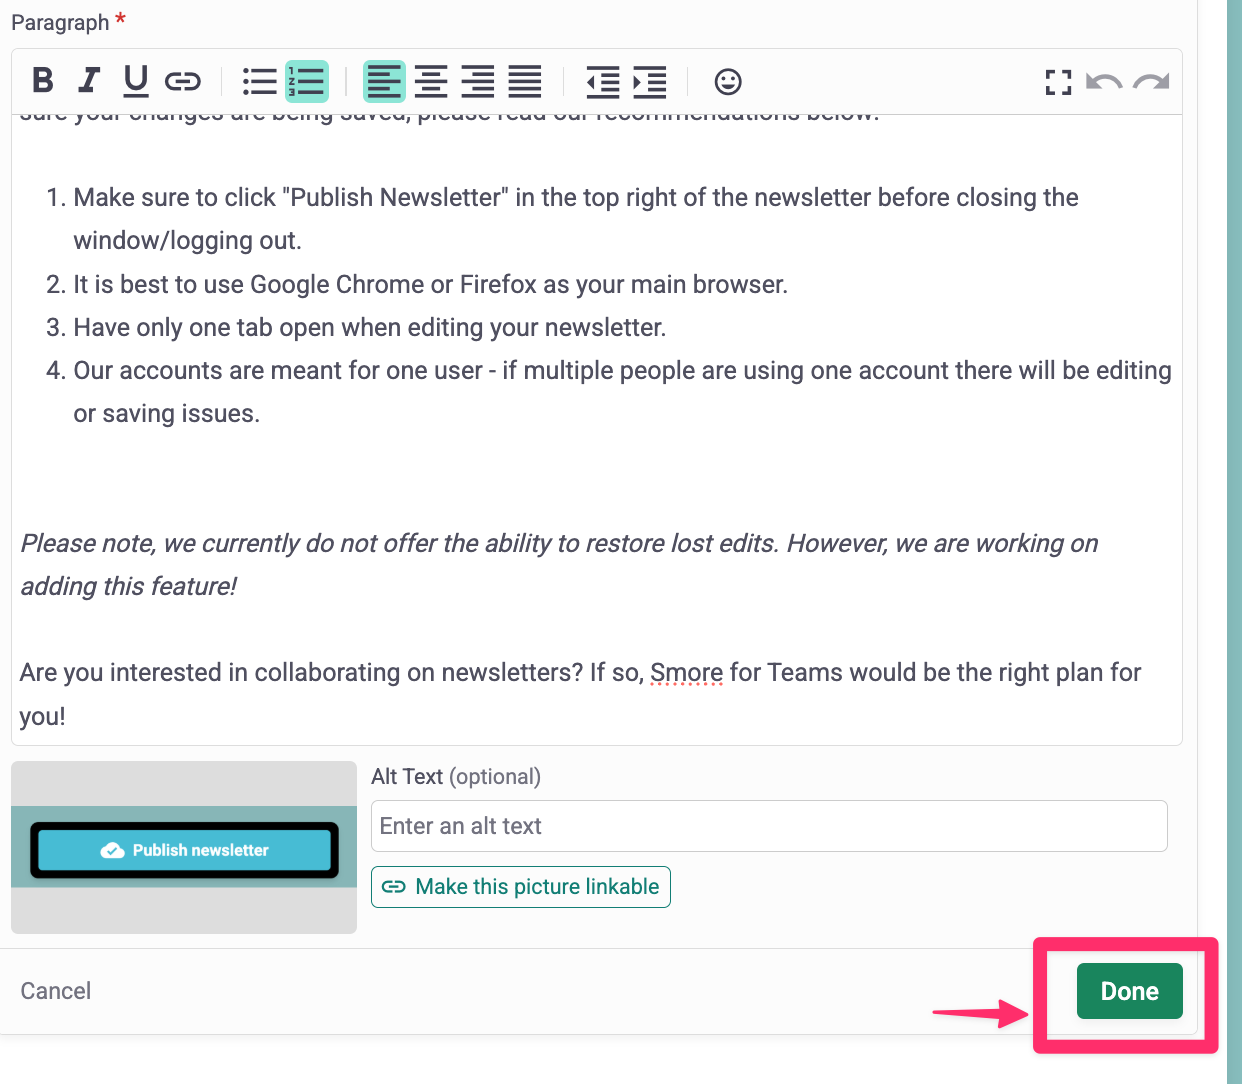
Task: Open the emoji picker
Action: click(728, 81)
